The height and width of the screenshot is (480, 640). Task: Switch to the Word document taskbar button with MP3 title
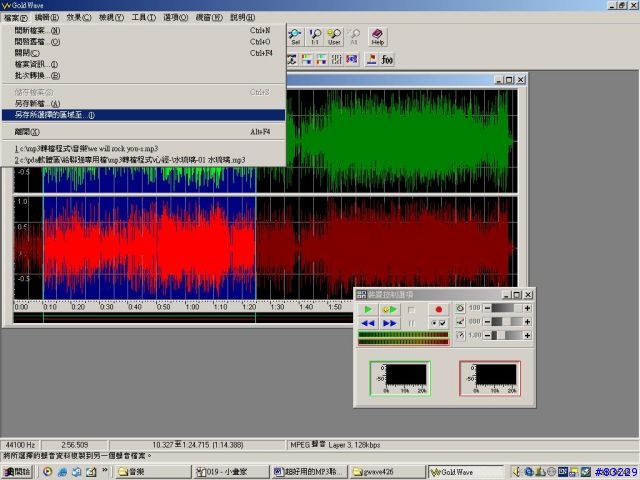309,471
